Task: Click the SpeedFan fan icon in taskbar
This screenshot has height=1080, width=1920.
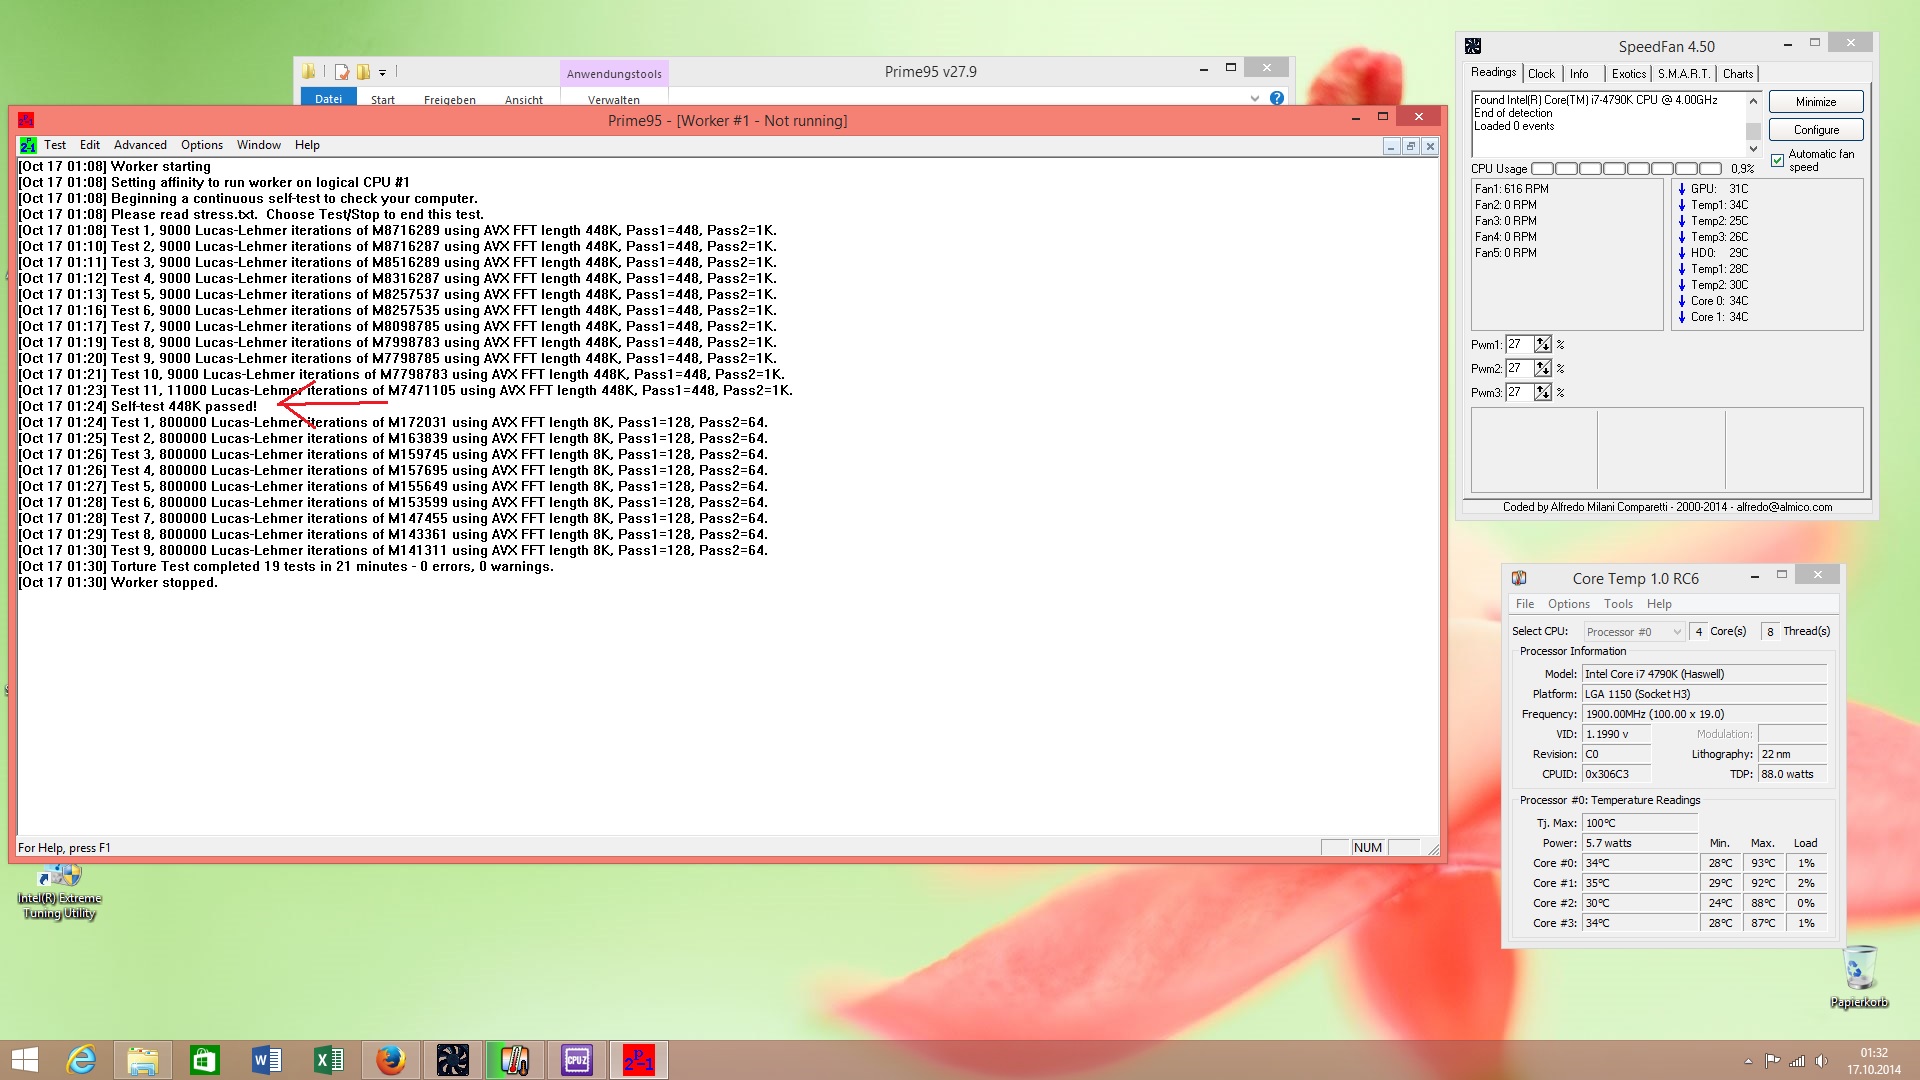Action: [452, 1059]
